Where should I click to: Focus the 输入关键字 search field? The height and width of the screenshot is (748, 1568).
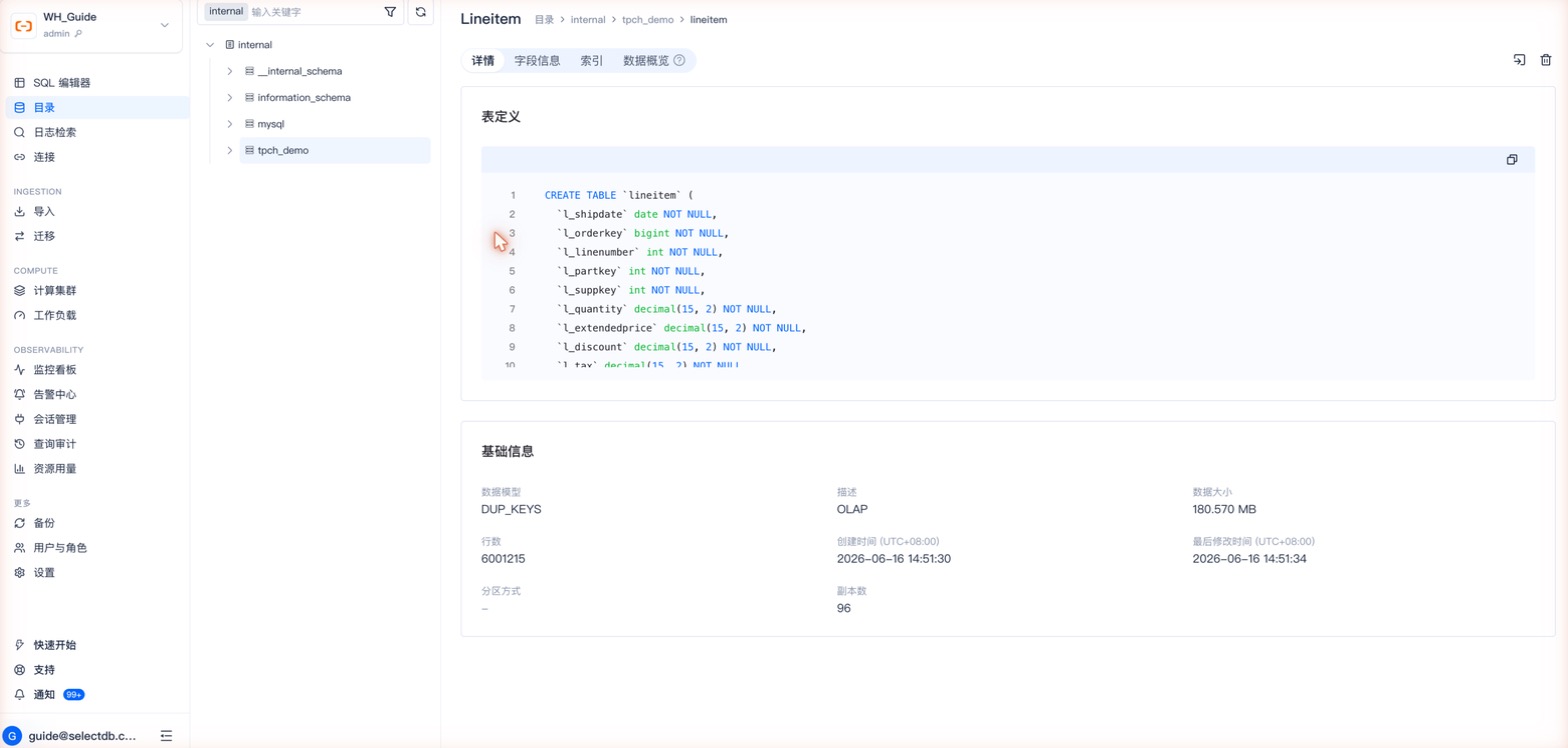[314, 12]
